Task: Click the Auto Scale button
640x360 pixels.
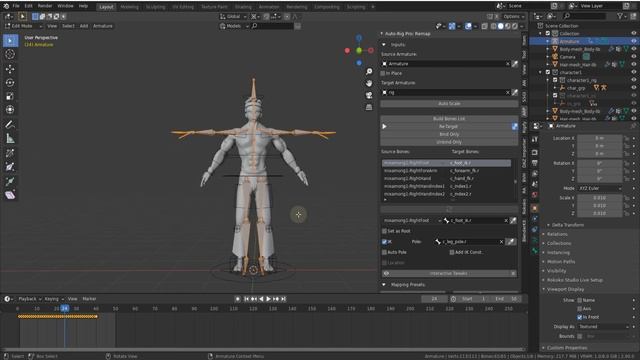Action: point(449,104)
